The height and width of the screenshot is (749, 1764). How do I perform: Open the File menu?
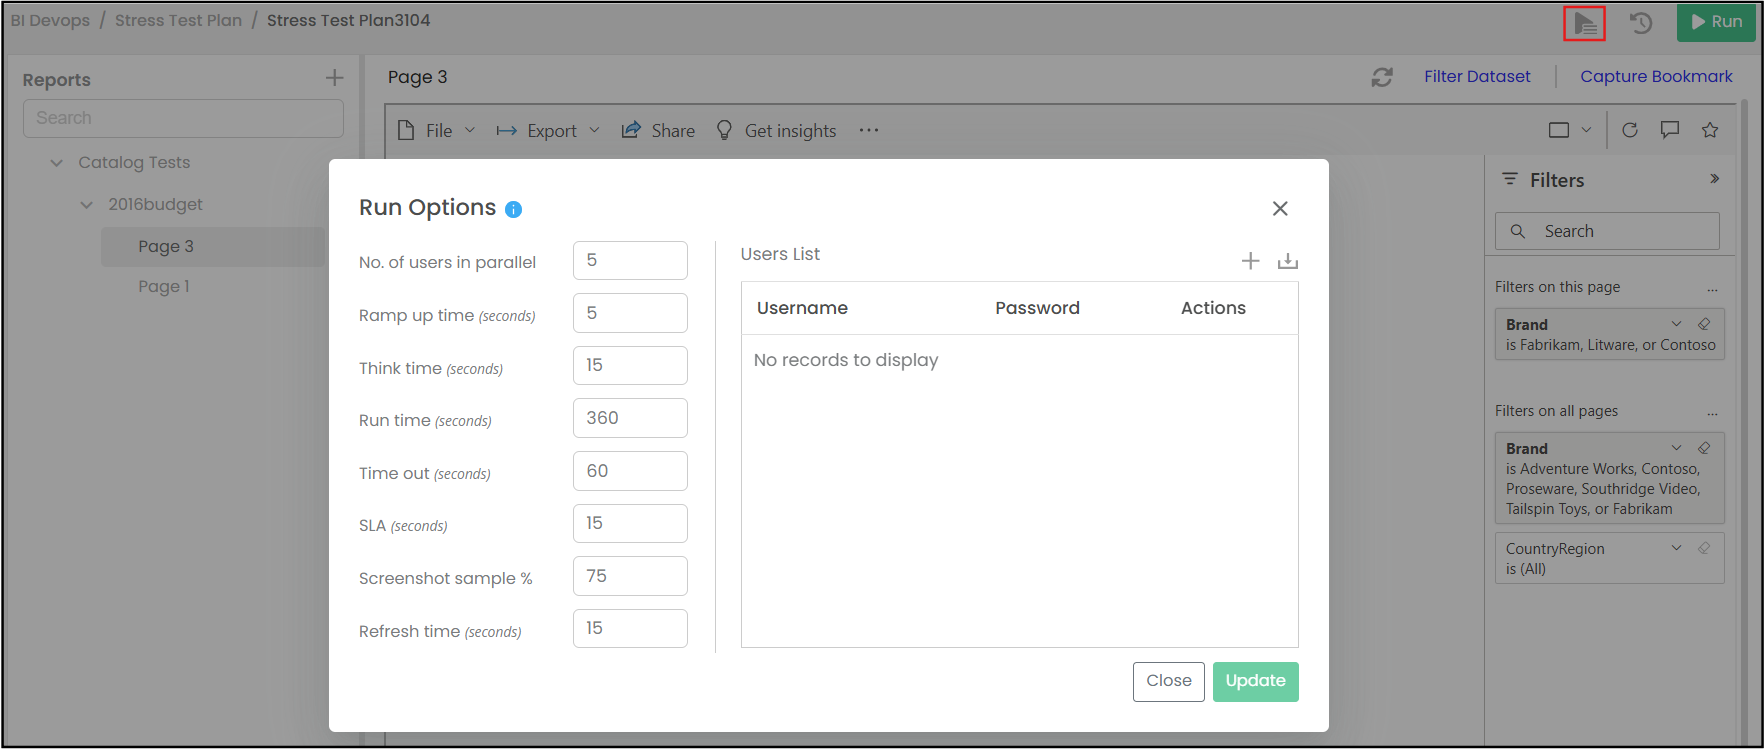(437, 131)
